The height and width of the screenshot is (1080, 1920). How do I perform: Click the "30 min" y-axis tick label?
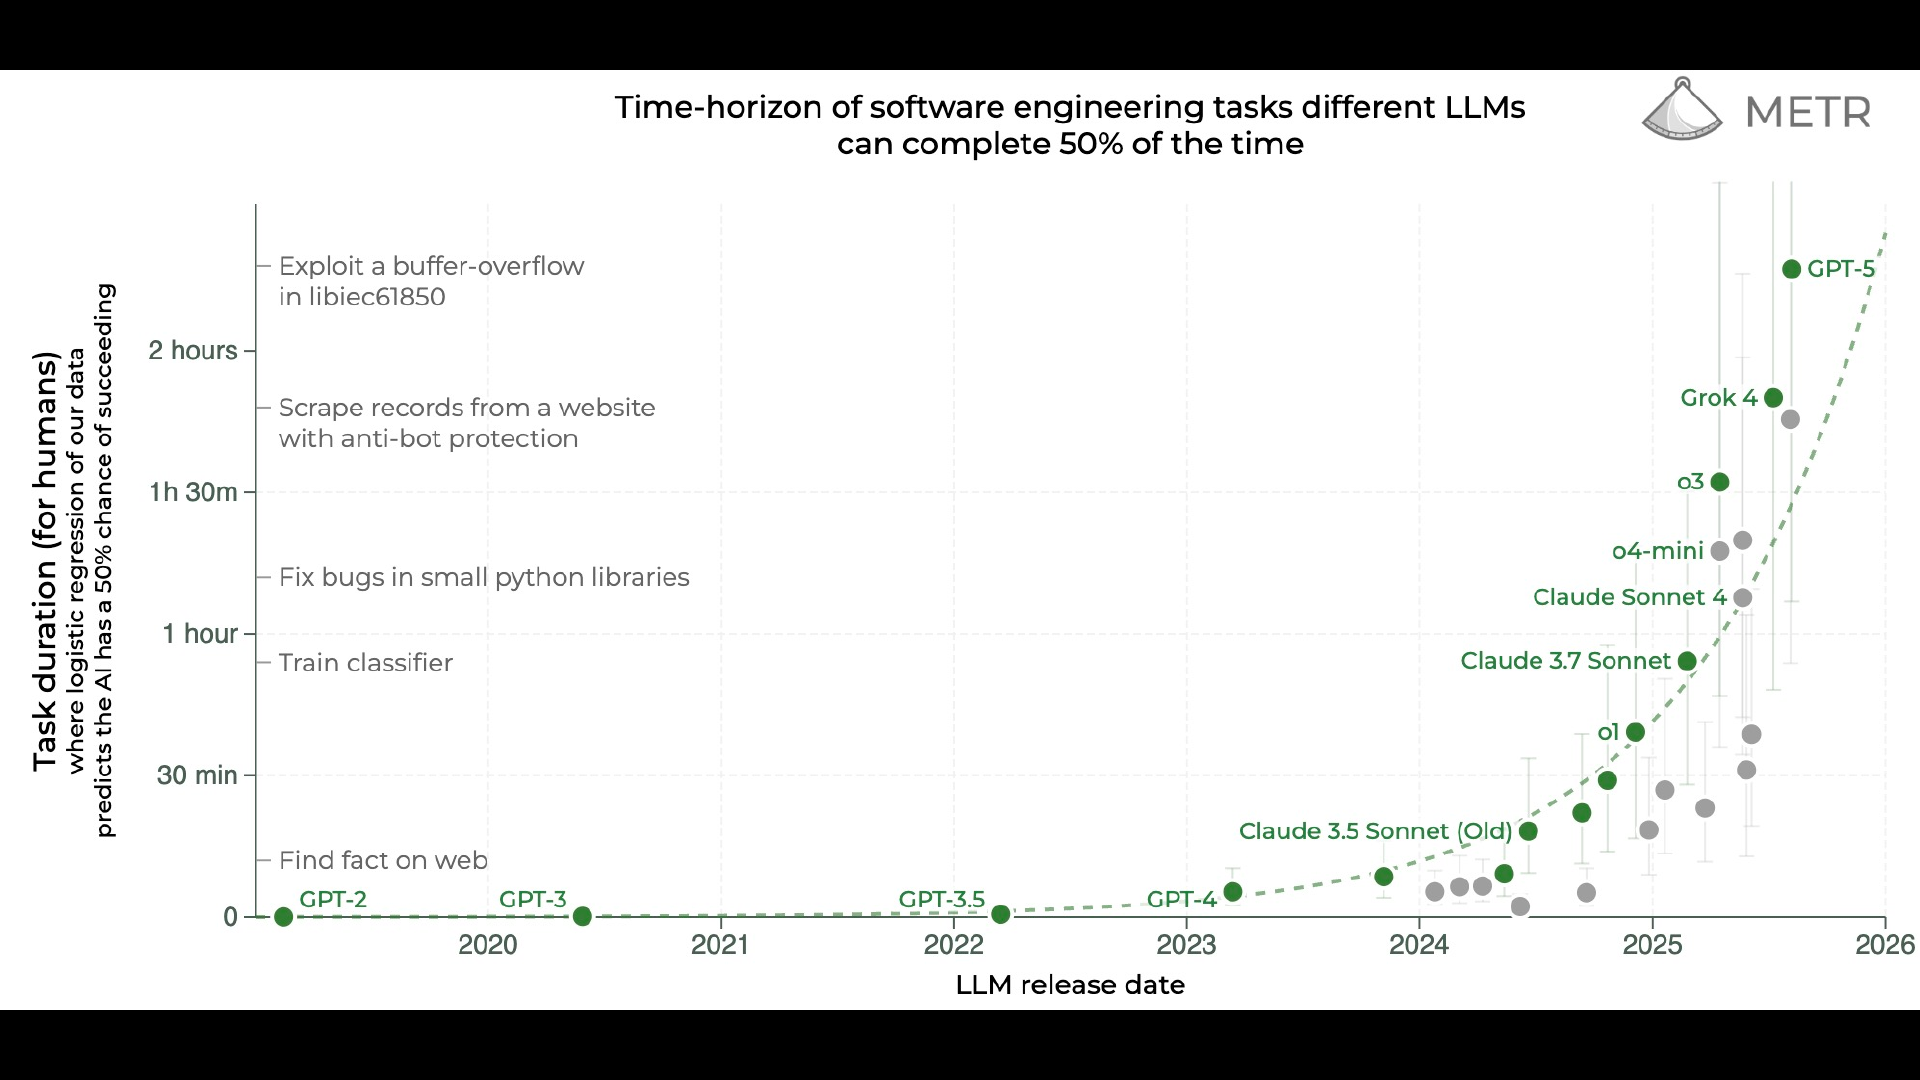197,775
